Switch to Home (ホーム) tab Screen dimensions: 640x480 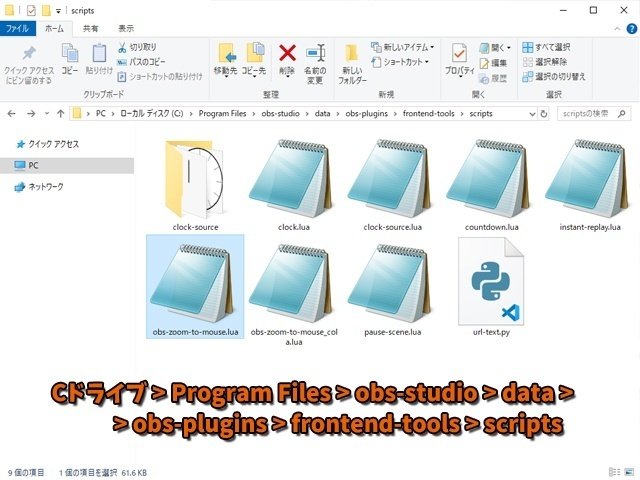pos(54,29)
